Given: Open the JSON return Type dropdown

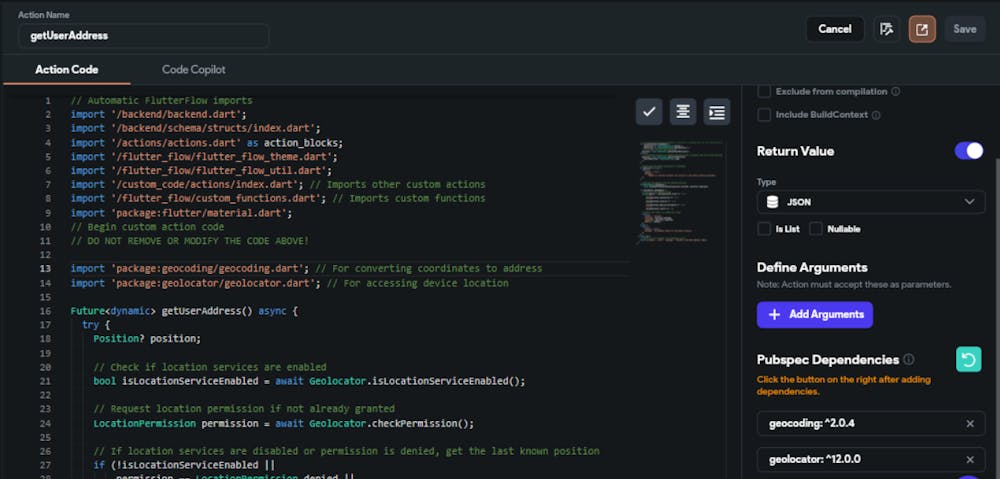Looking at the screenshot, I should (870, 202).
